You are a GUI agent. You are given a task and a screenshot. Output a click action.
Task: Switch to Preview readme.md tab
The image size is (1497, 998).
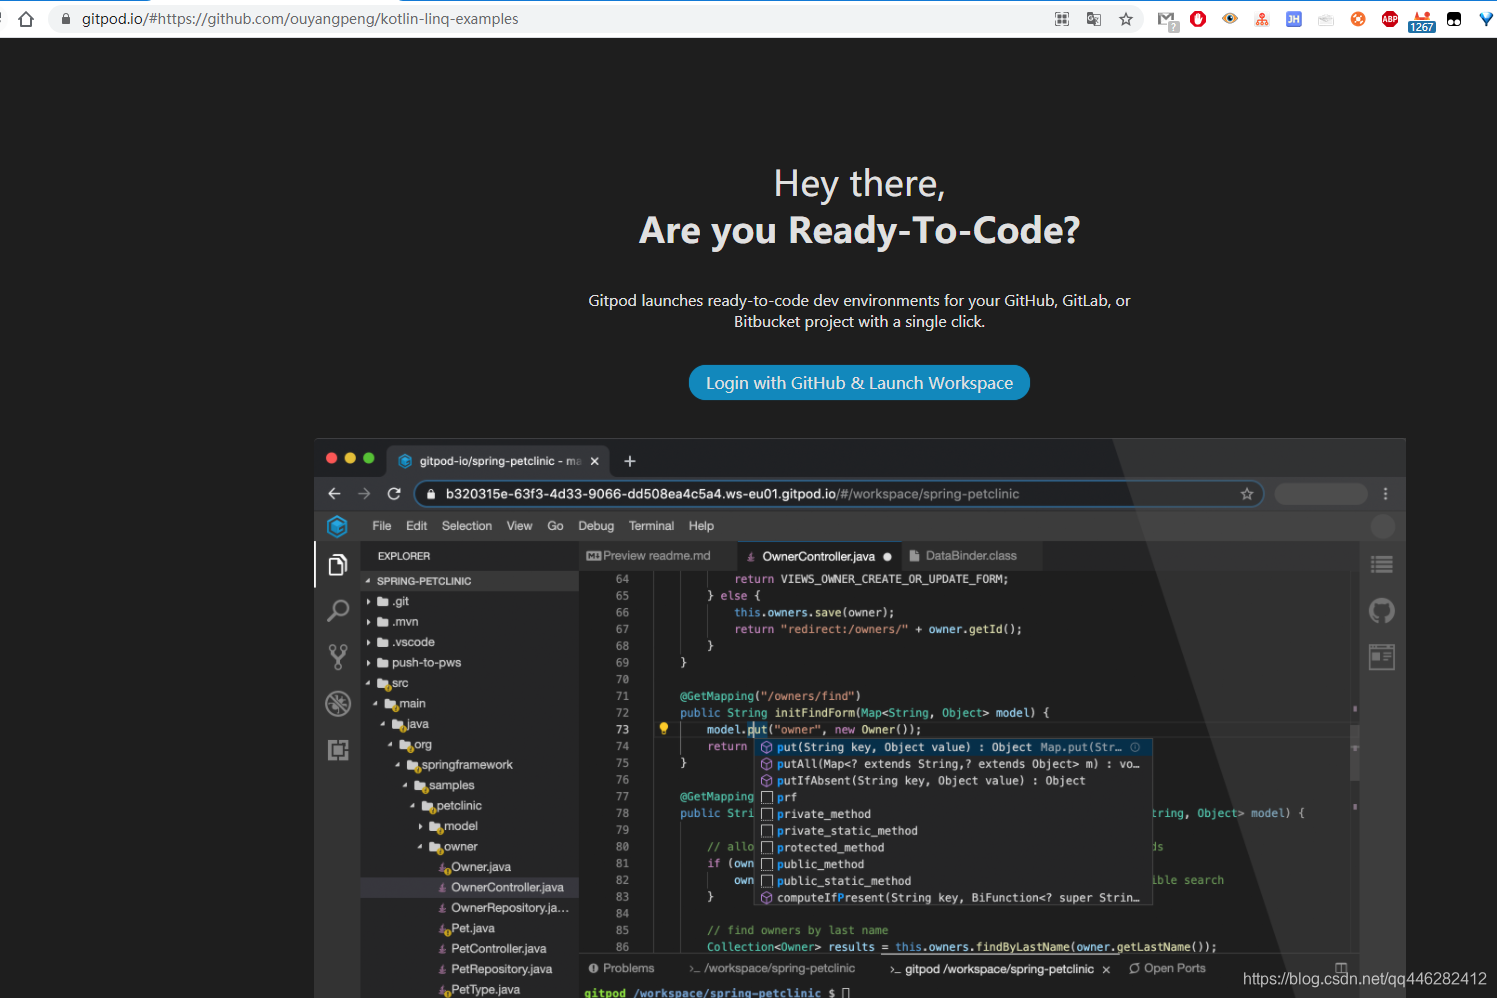pyautogui.click(x=656, y=556)
